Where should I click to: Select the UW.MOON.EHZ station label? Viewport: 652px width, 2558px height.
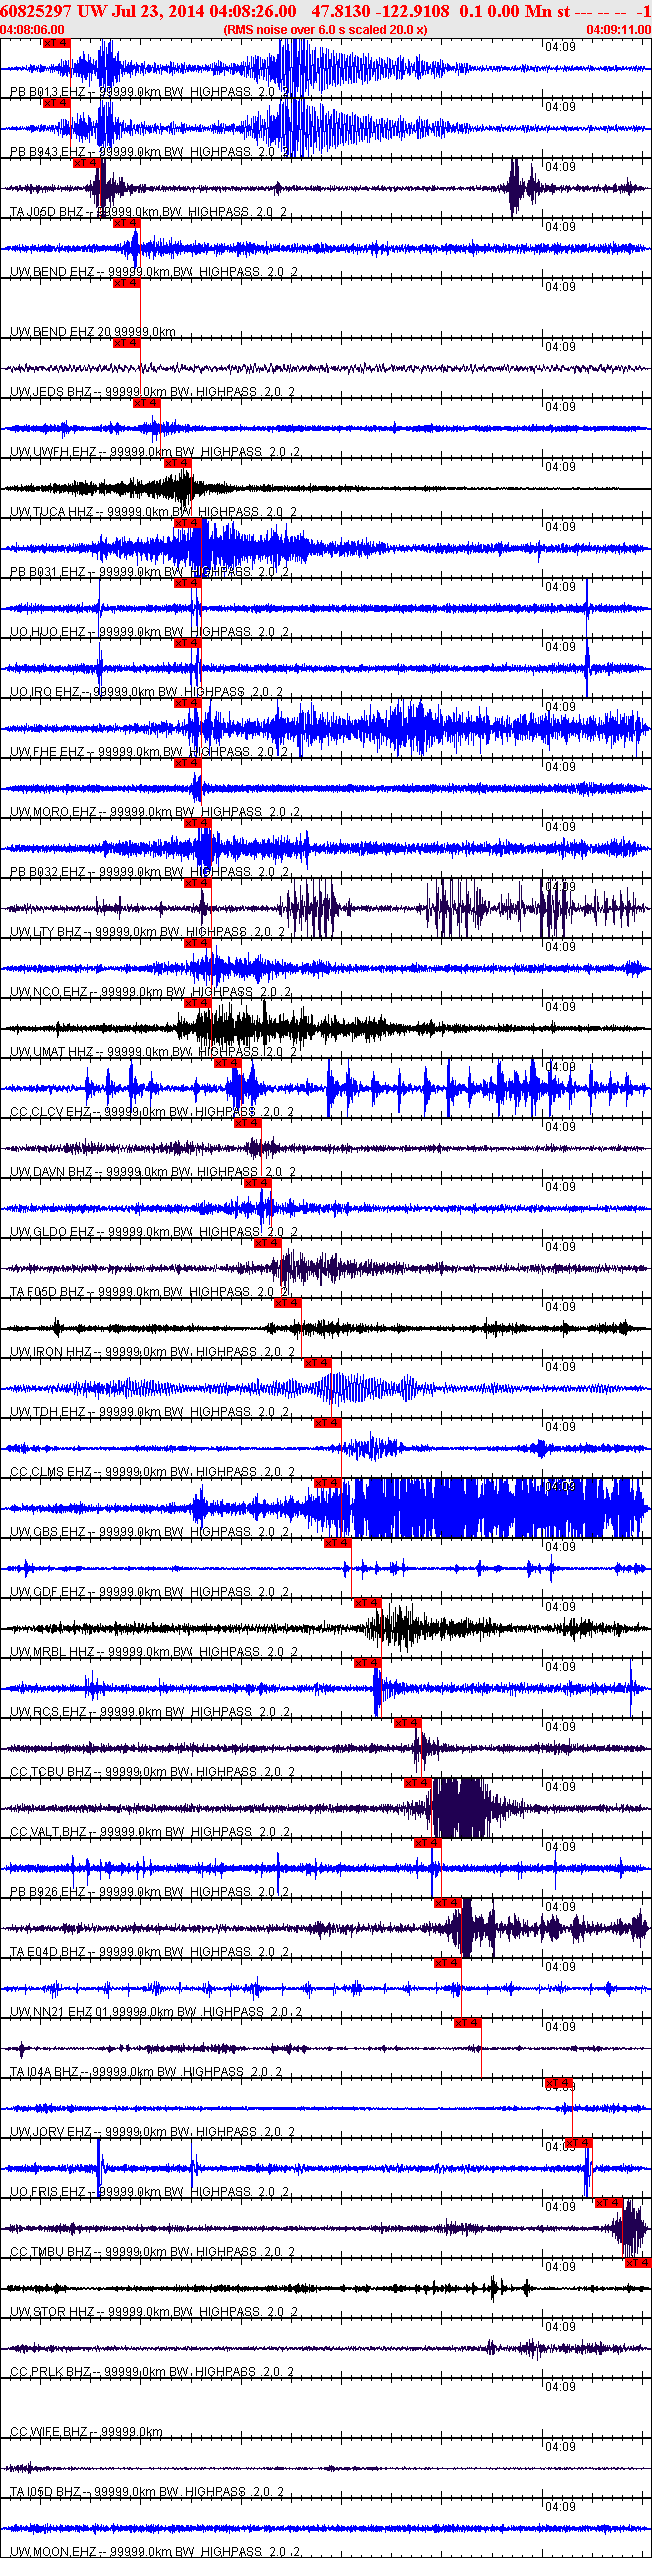tap(155, 2552)
